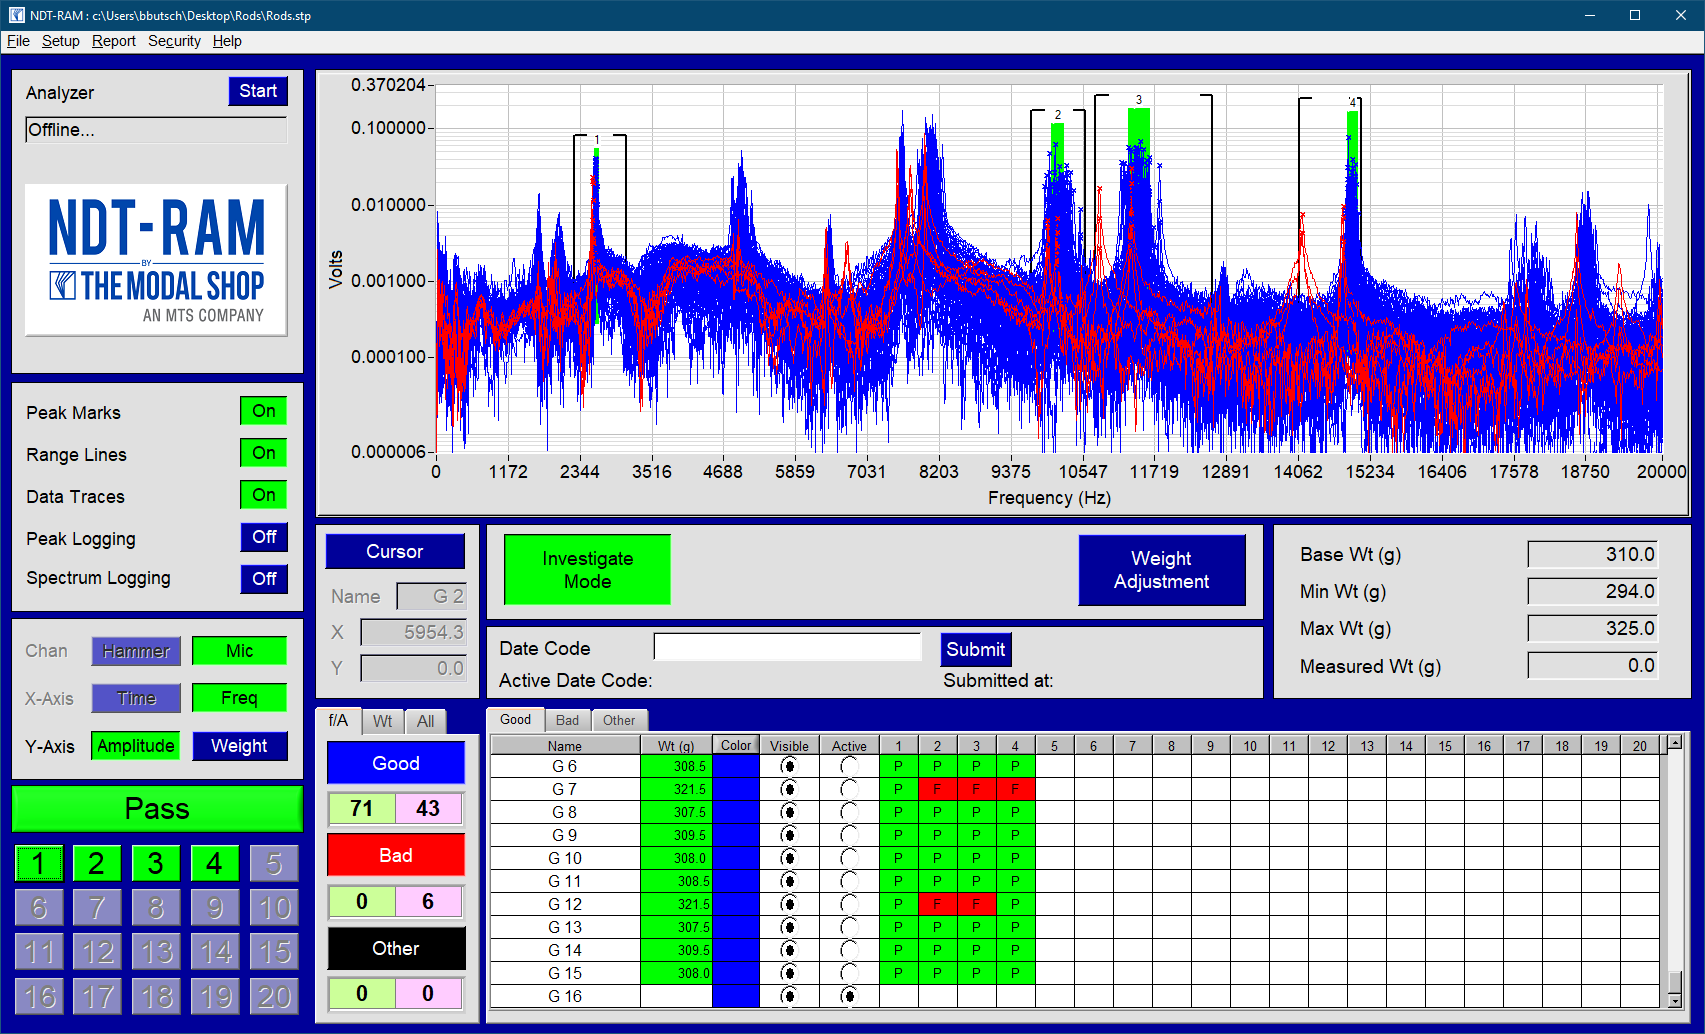Select Active radio for G 16 row
Image resolution: width=1705 pixels, height=1034 pixels.
coord(849,996)
